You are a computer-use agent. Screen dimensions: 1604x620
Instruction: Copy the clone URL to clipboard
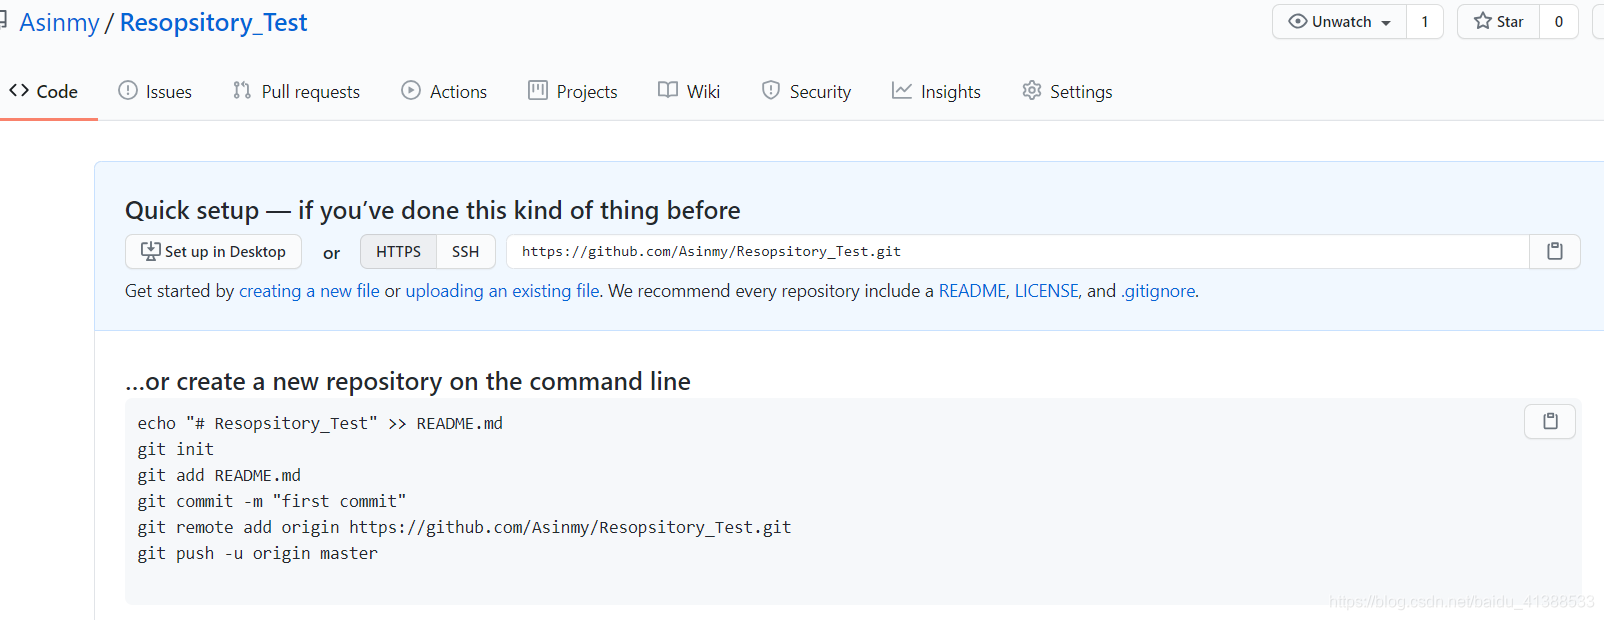point(1555,252)
